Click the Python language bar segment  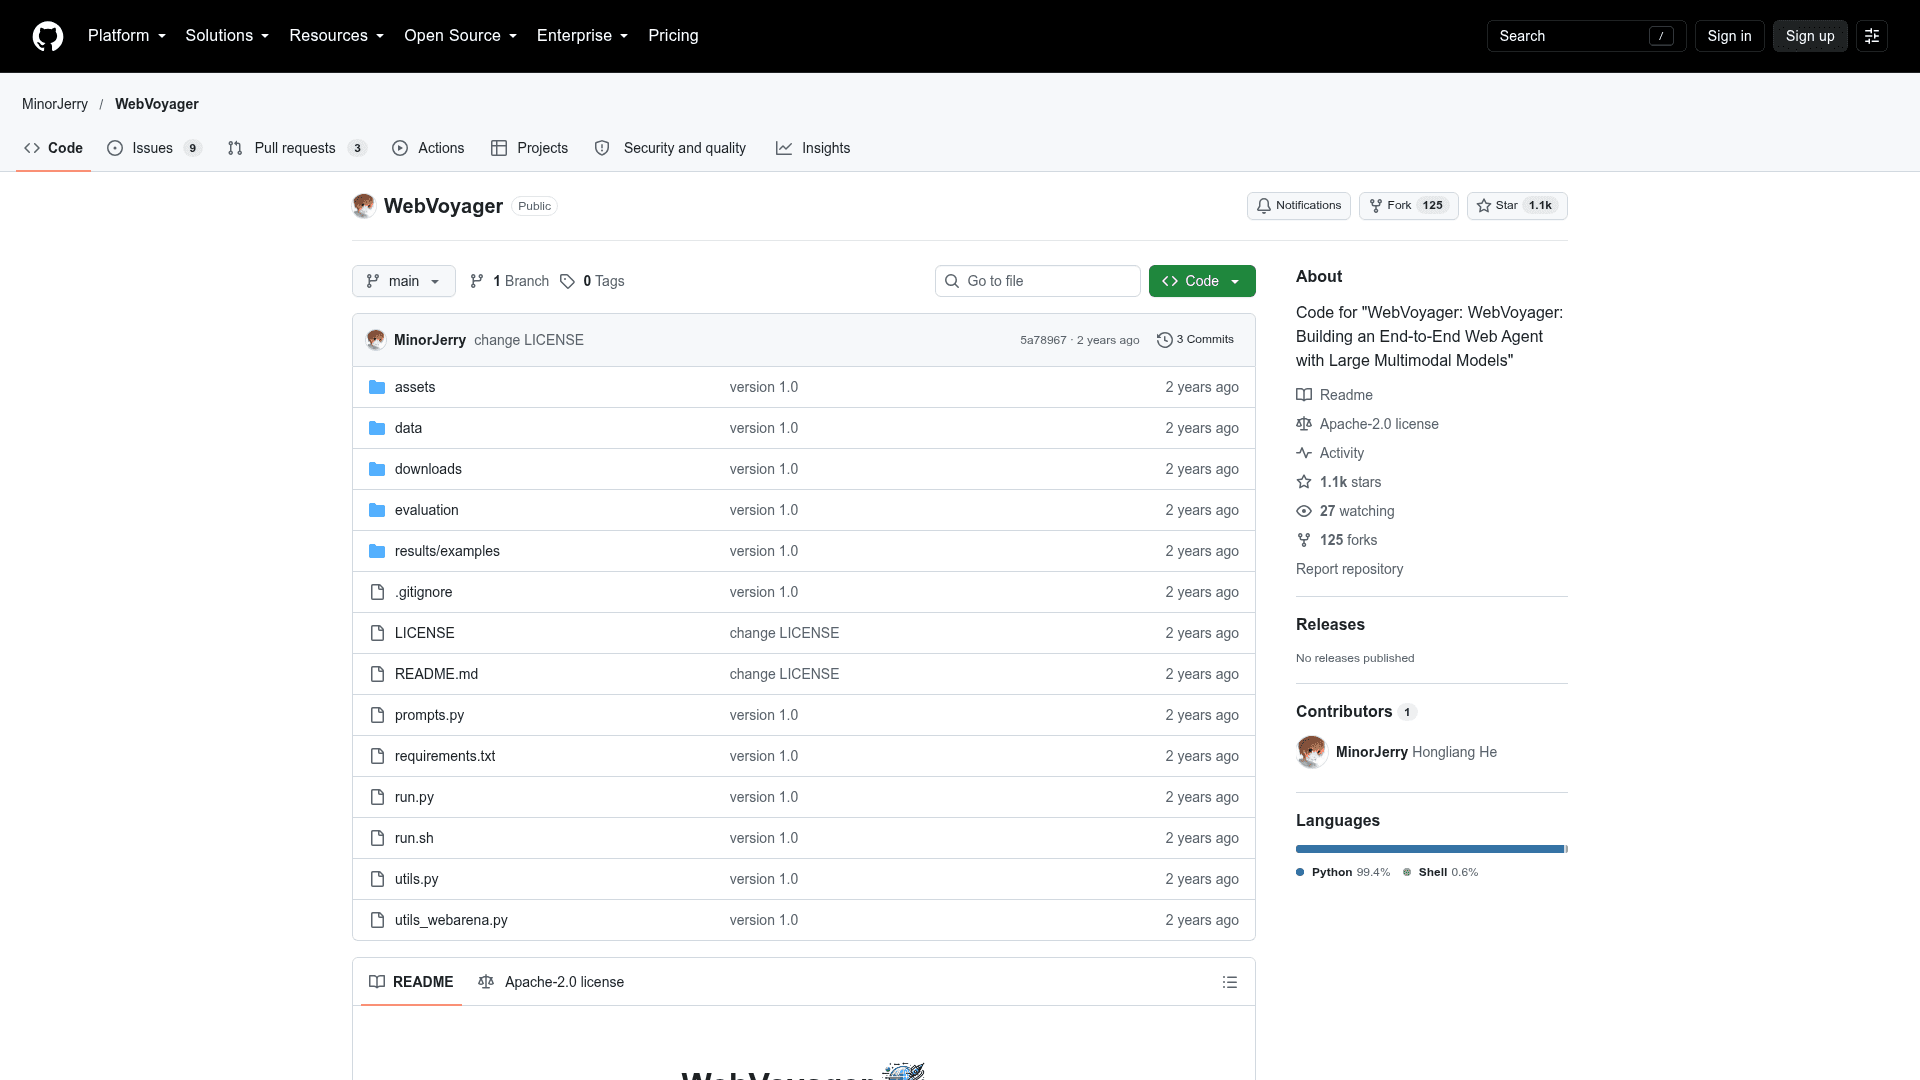[x=1429, y=849]
